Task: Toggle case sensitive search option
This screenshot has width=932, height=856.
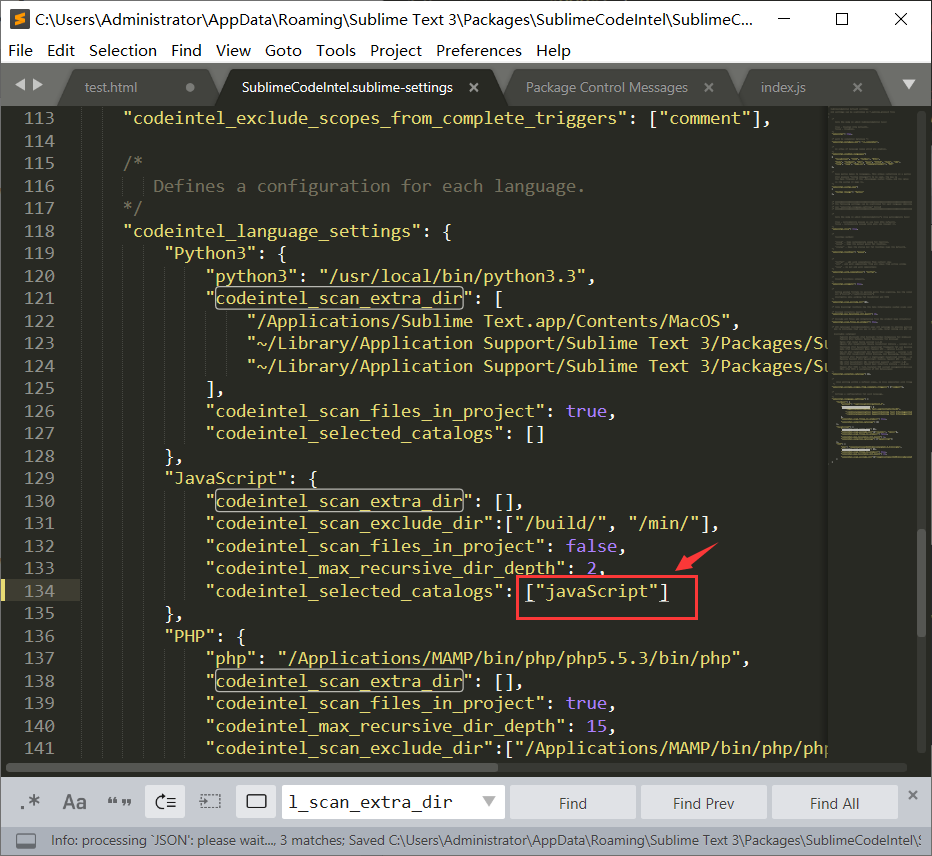Action: pos(74,802)
